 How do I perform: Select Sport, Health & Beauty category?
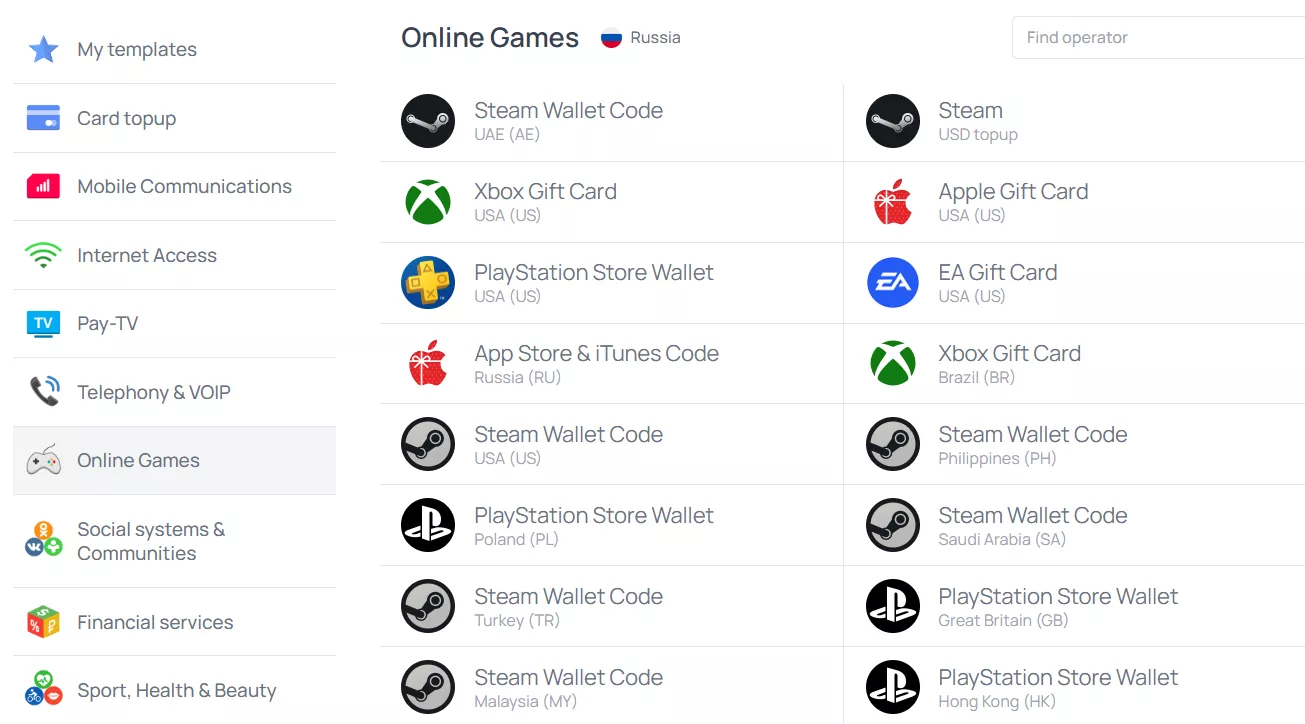tap(176, 691)
